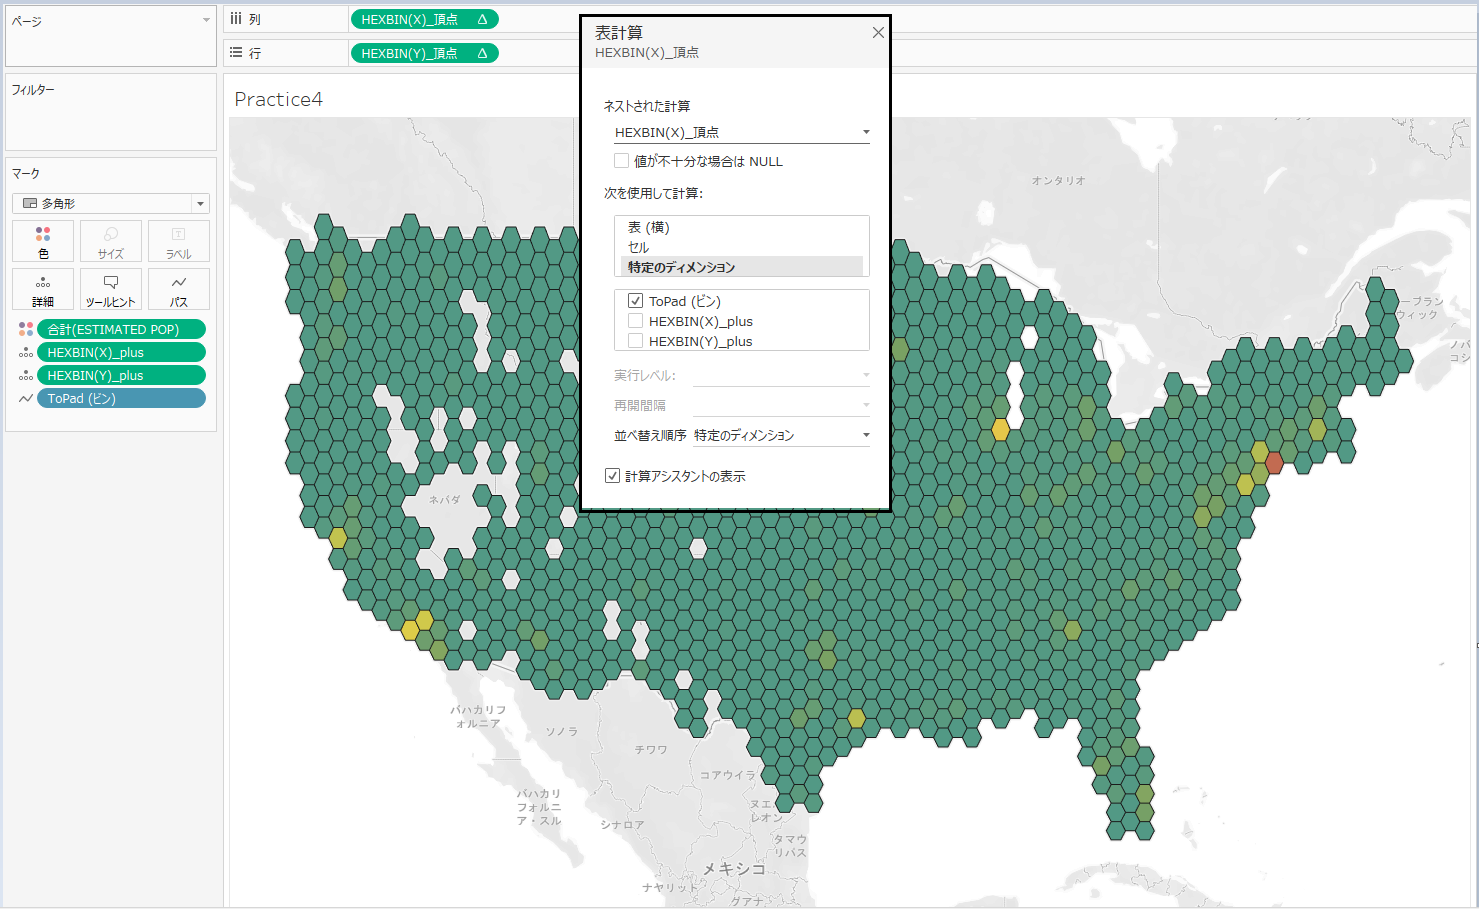Check the HEXBIN(Y)_plus dimension checkbox
This screenshot has width=1479, height=909.
[635, 341]
